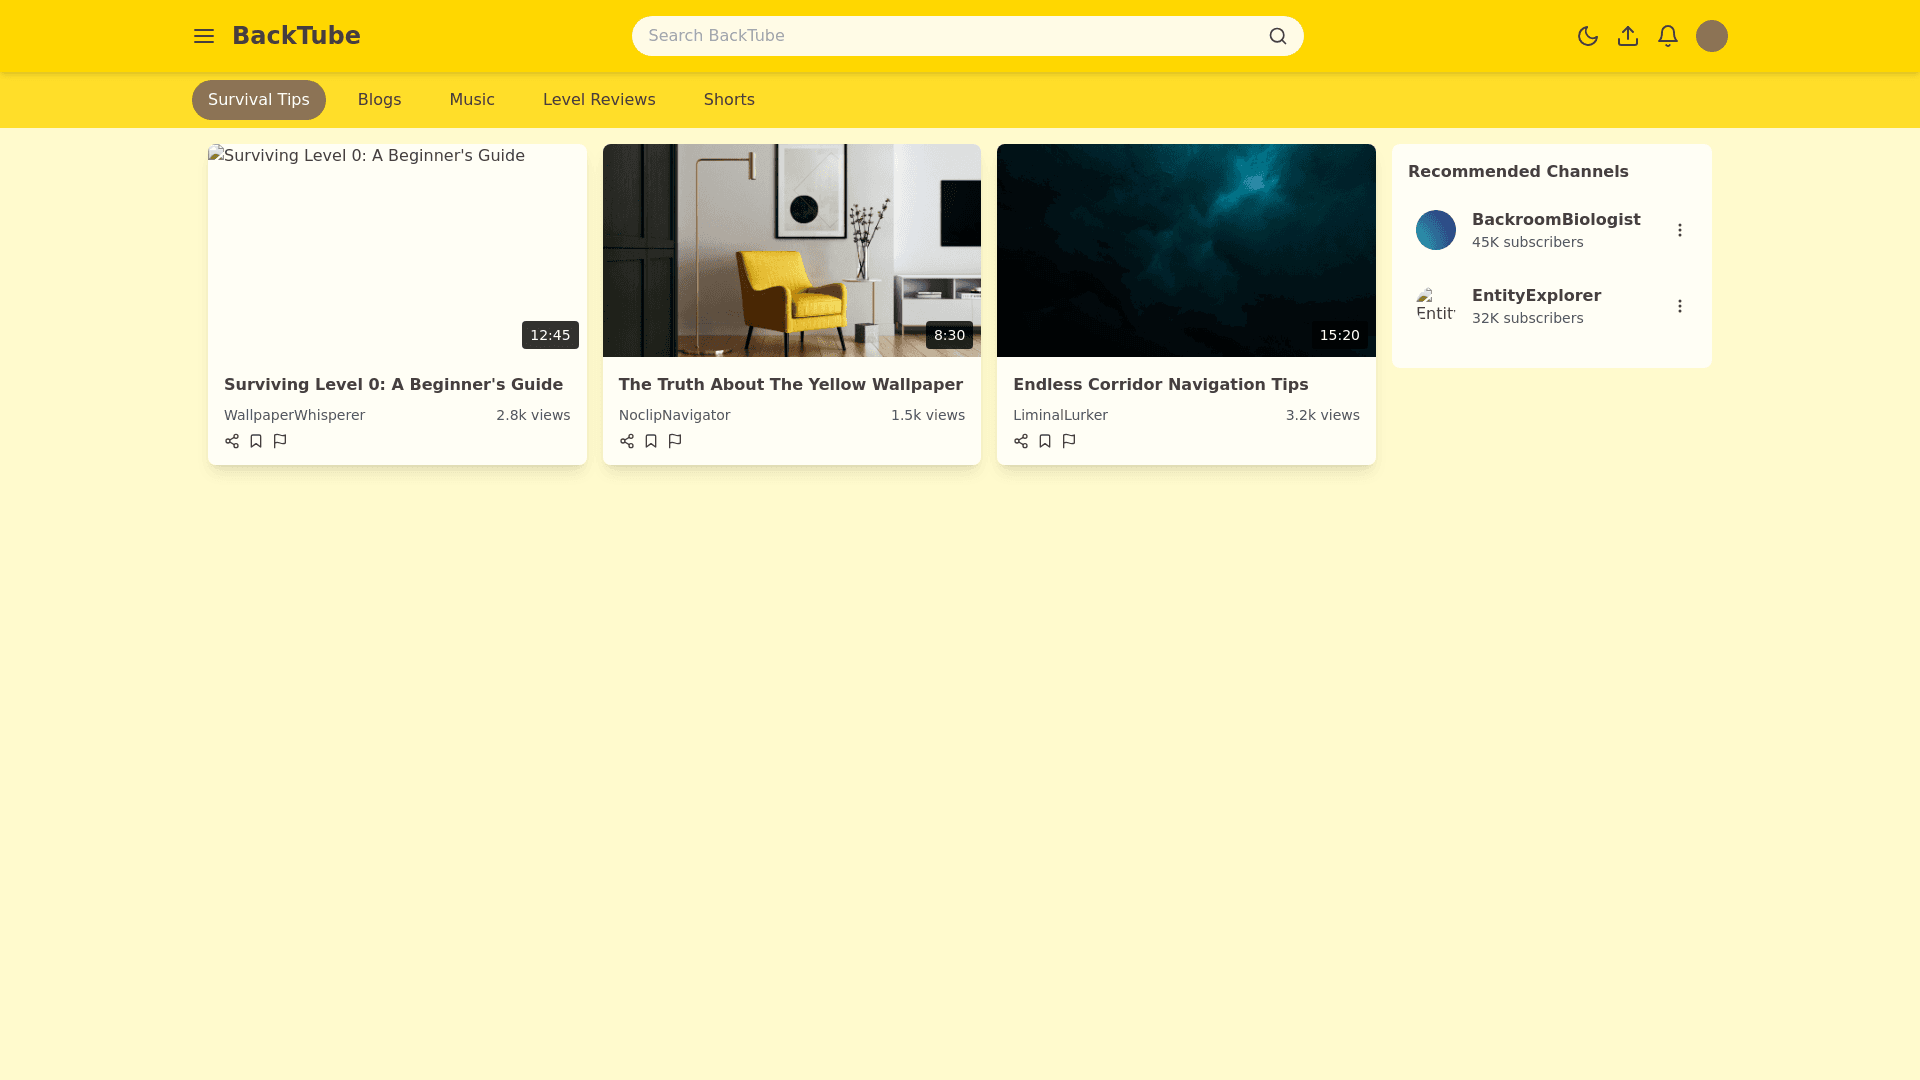This screenshot has width=1920, height=1080.
Task: Share the Surviving Level 0 video
Action: (232, 441)
